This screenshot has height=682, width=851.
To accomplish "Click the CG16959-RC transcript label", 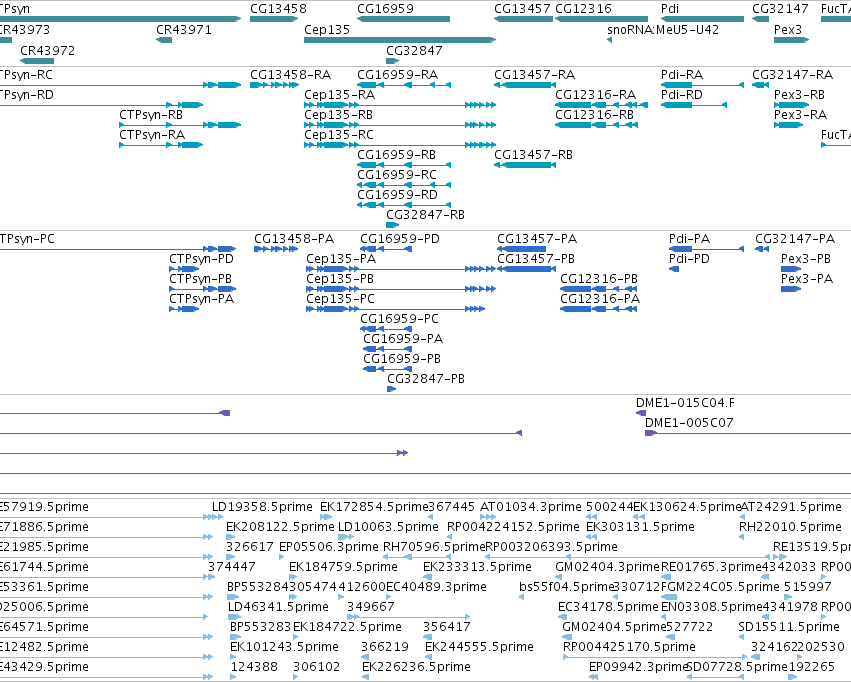I will [x=397, y=175].
